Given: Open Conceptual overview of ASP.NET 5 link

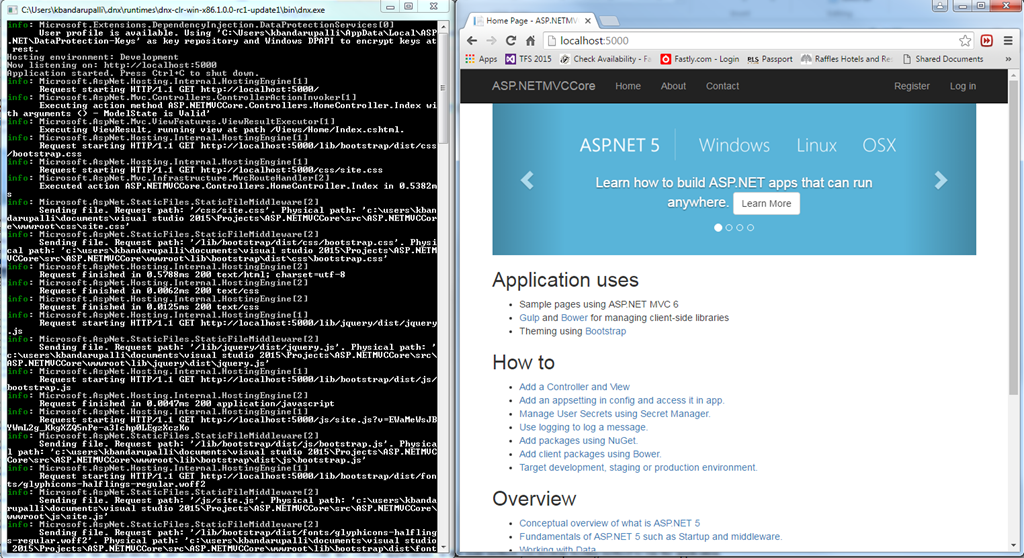Looking at the screenshot, I should click(609, 523).
